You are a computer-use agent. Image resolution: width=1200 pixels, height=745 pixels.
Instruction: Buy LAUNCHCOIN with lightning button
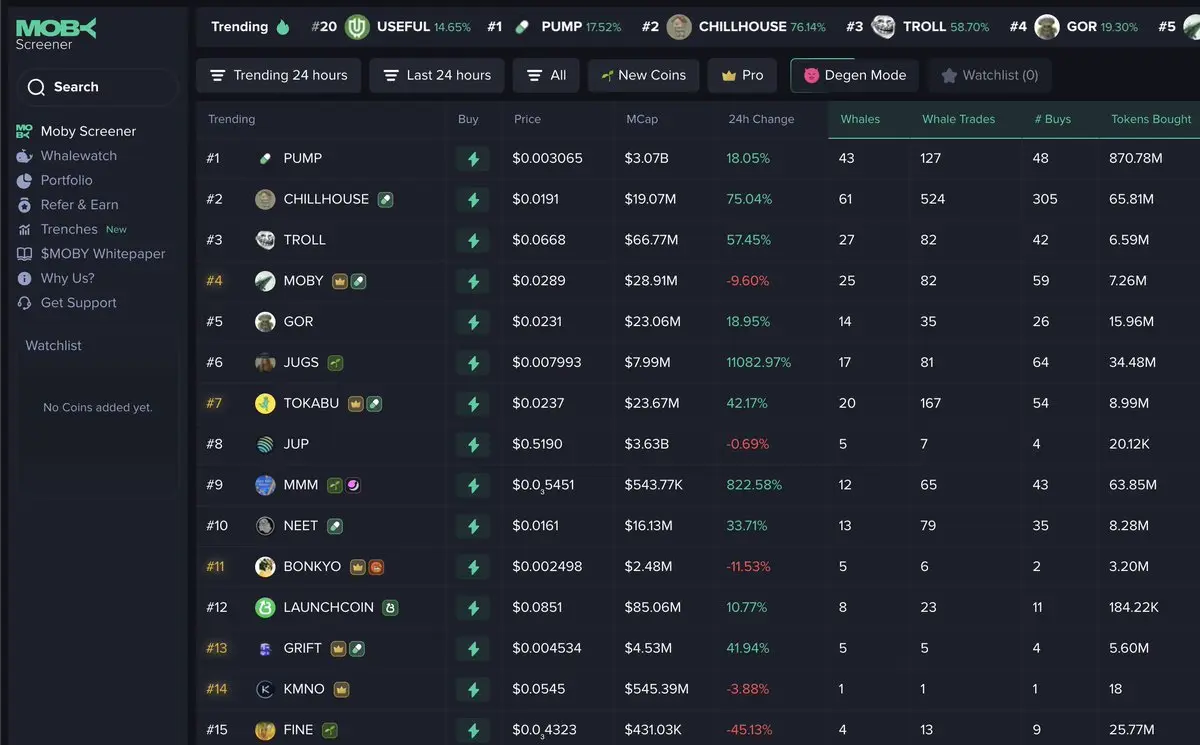[473, 608]
